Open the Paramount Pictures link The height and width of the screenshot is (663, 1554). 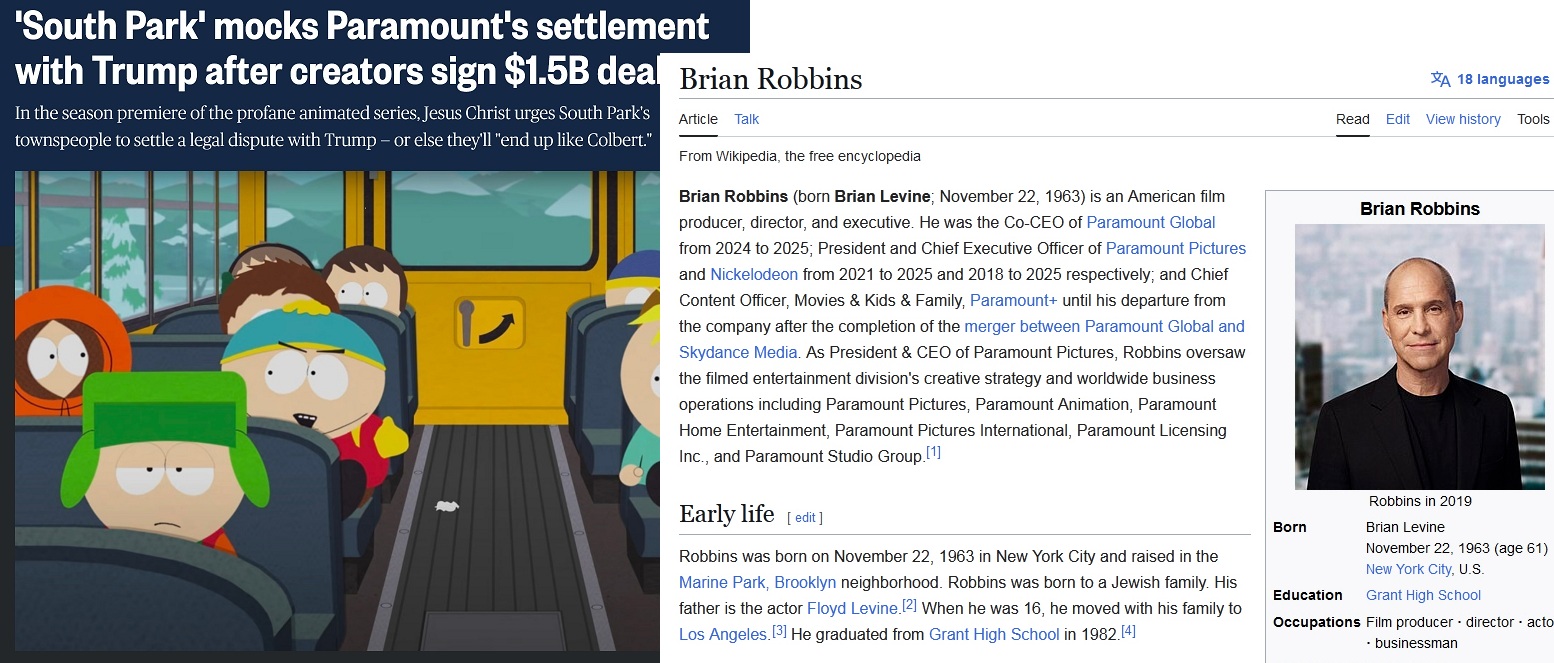pos(1175,248)
